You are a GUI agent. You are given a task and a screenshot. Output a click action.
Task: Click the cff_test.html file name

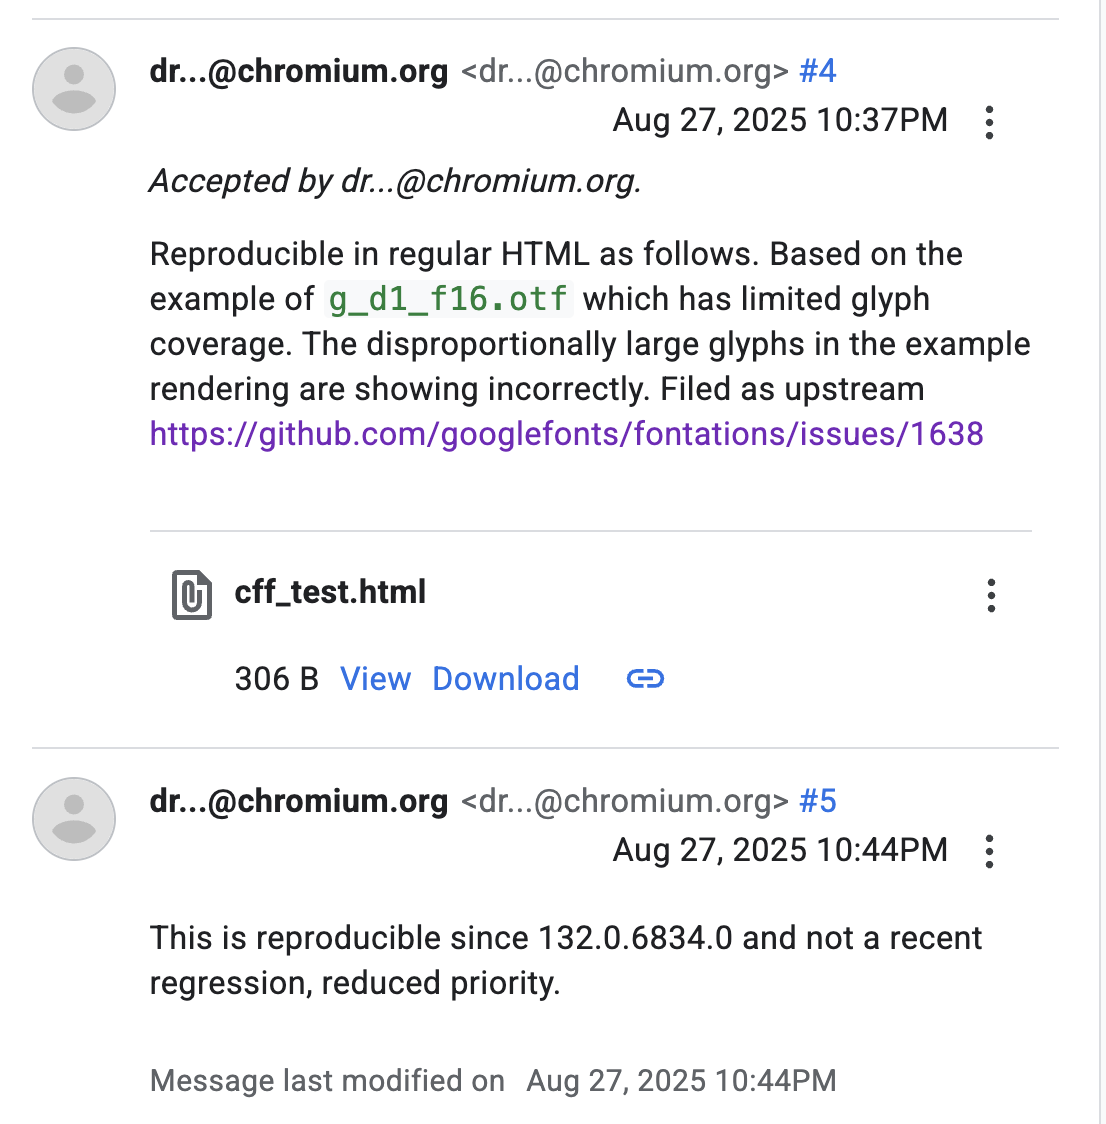click(x=330, y=592)
